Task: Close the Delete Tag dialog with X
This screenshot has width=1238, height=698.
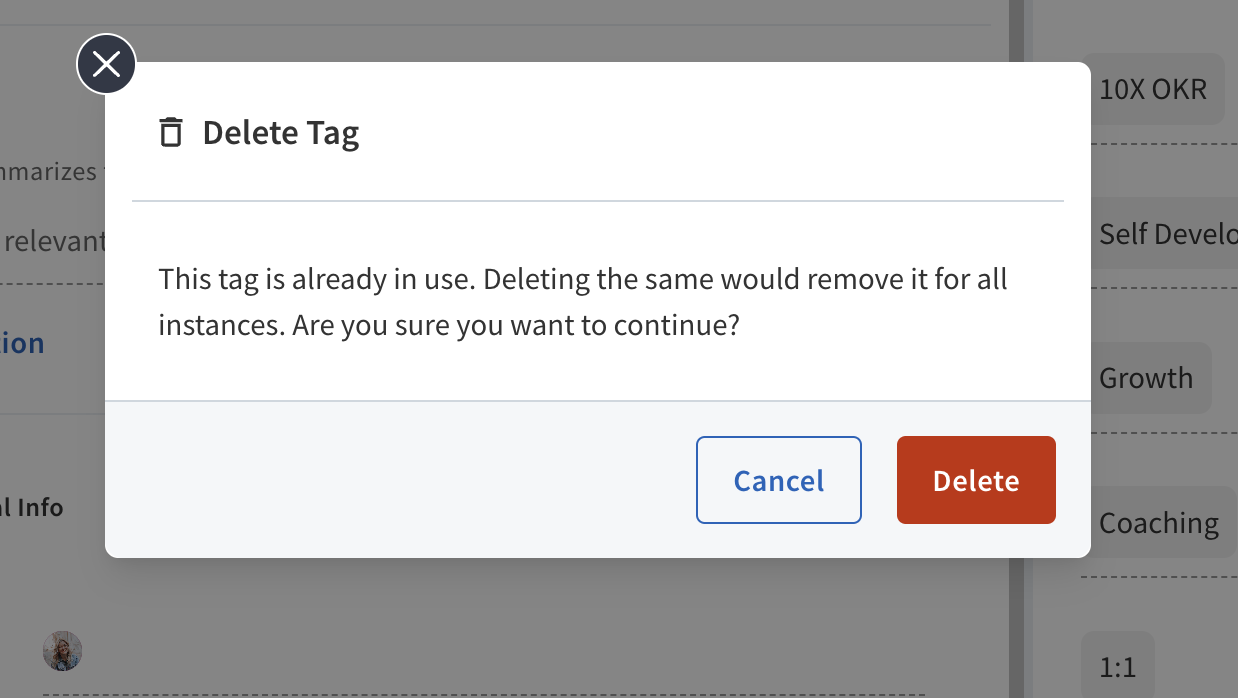Action: click(106, 65)
